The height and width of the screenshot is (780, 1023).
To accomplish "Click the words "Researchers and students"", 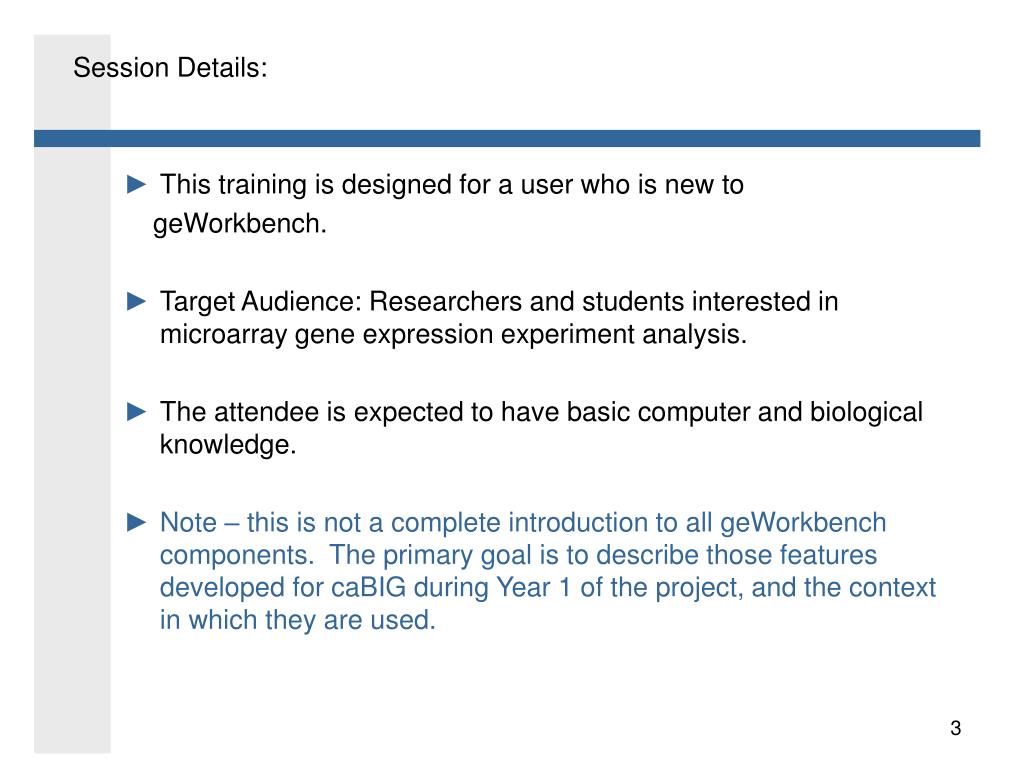I will coord(527,302).
